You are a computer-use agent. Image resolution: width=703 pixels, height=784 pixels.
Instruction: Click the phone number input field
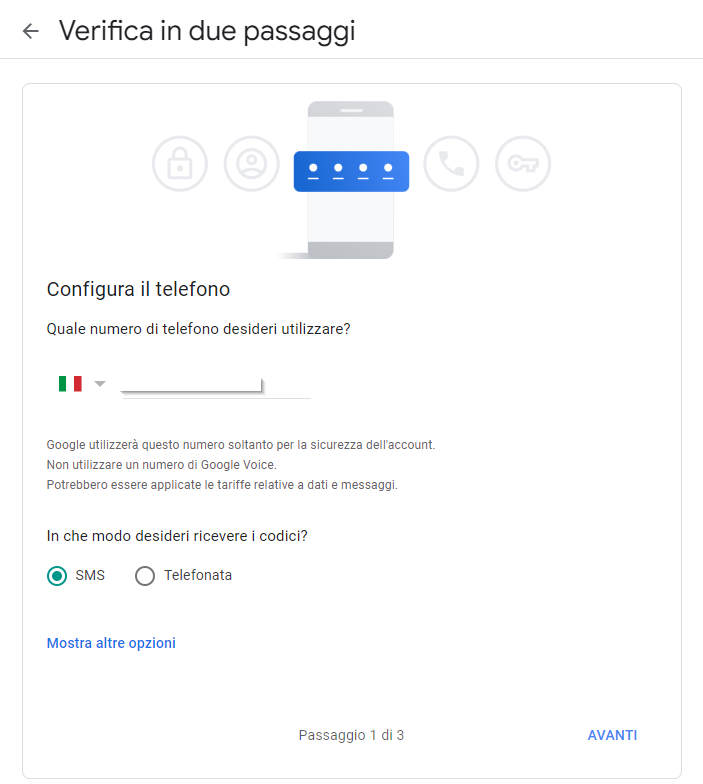click(216, 385)
